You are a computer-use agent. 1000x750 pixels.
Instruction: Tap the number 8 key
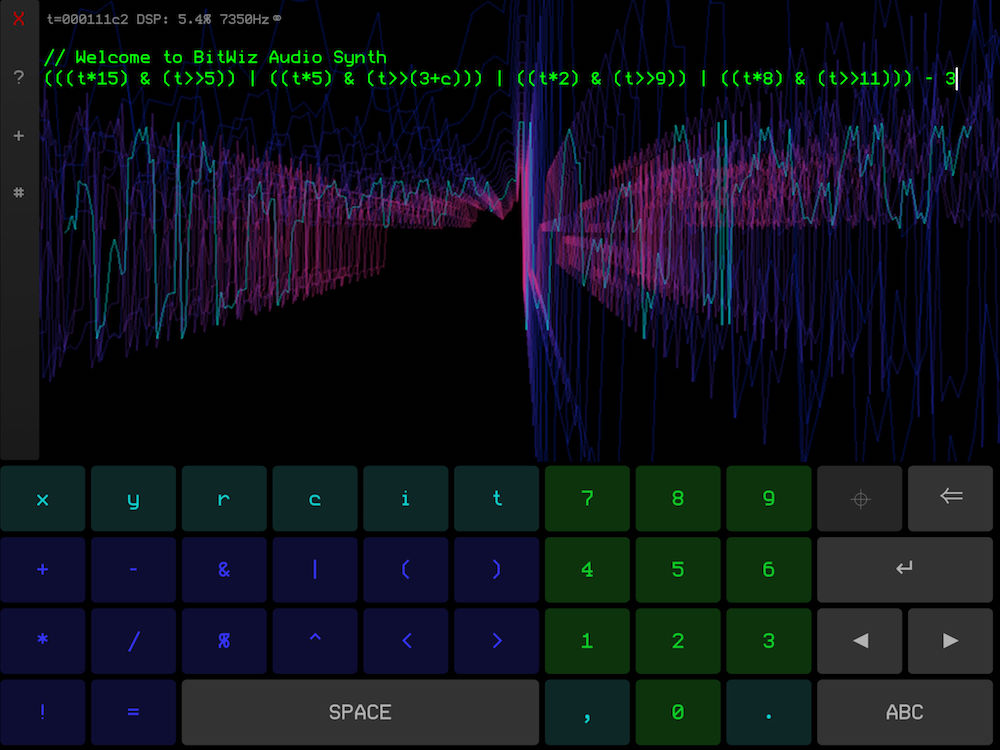click(x=678, y=498)
